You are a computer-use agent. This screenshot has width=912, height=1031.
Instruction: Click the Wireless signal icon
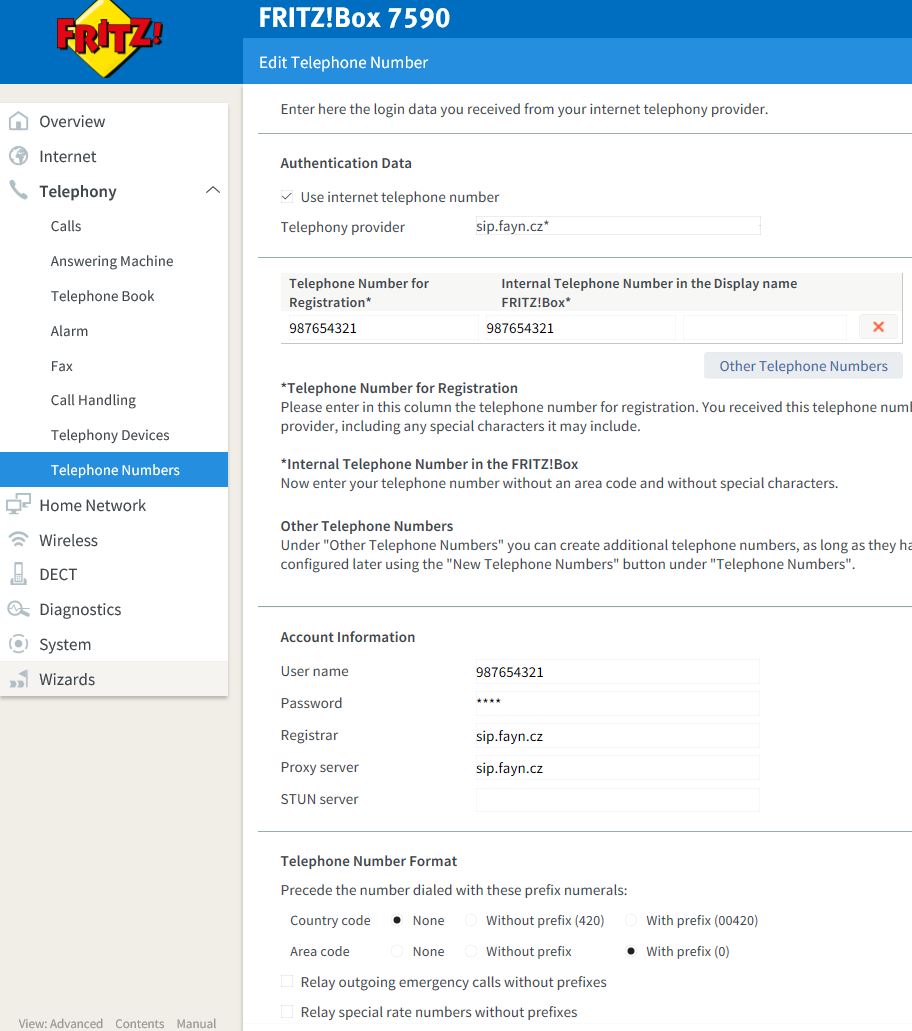pyautogui.click(x=18, y=540)
